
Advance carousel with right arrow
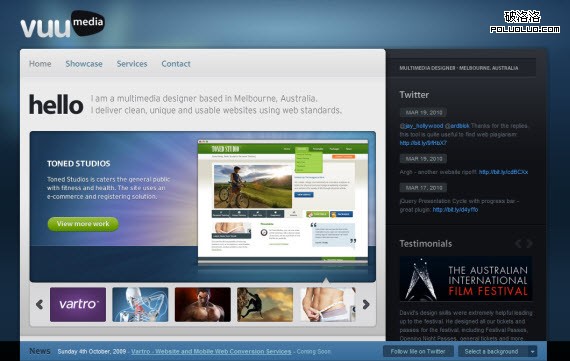click(x=366, y=304)
